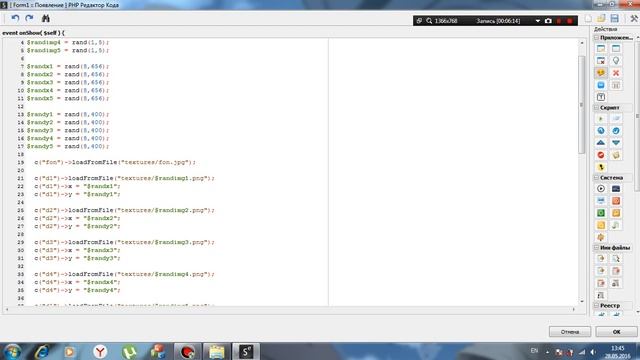This screenshot has width=640, height=360.
Task: Collapse the Имя файлы actions group
Action: tap(596, 248)
